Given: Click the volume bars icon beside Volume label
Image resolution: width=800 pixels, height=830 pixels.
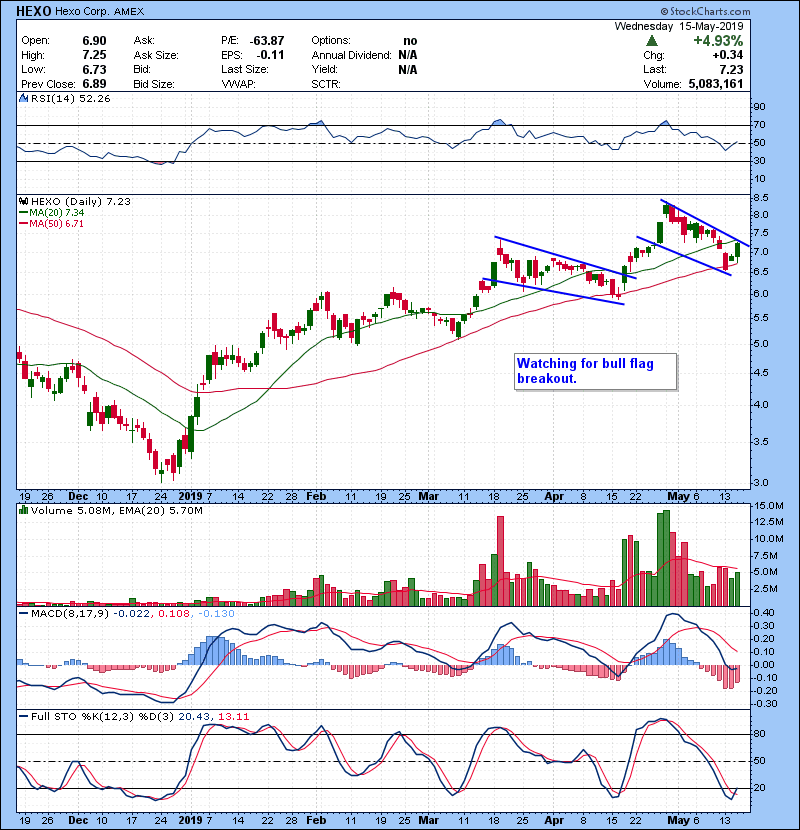Looking at the screenshot, I should pos(23,511).
